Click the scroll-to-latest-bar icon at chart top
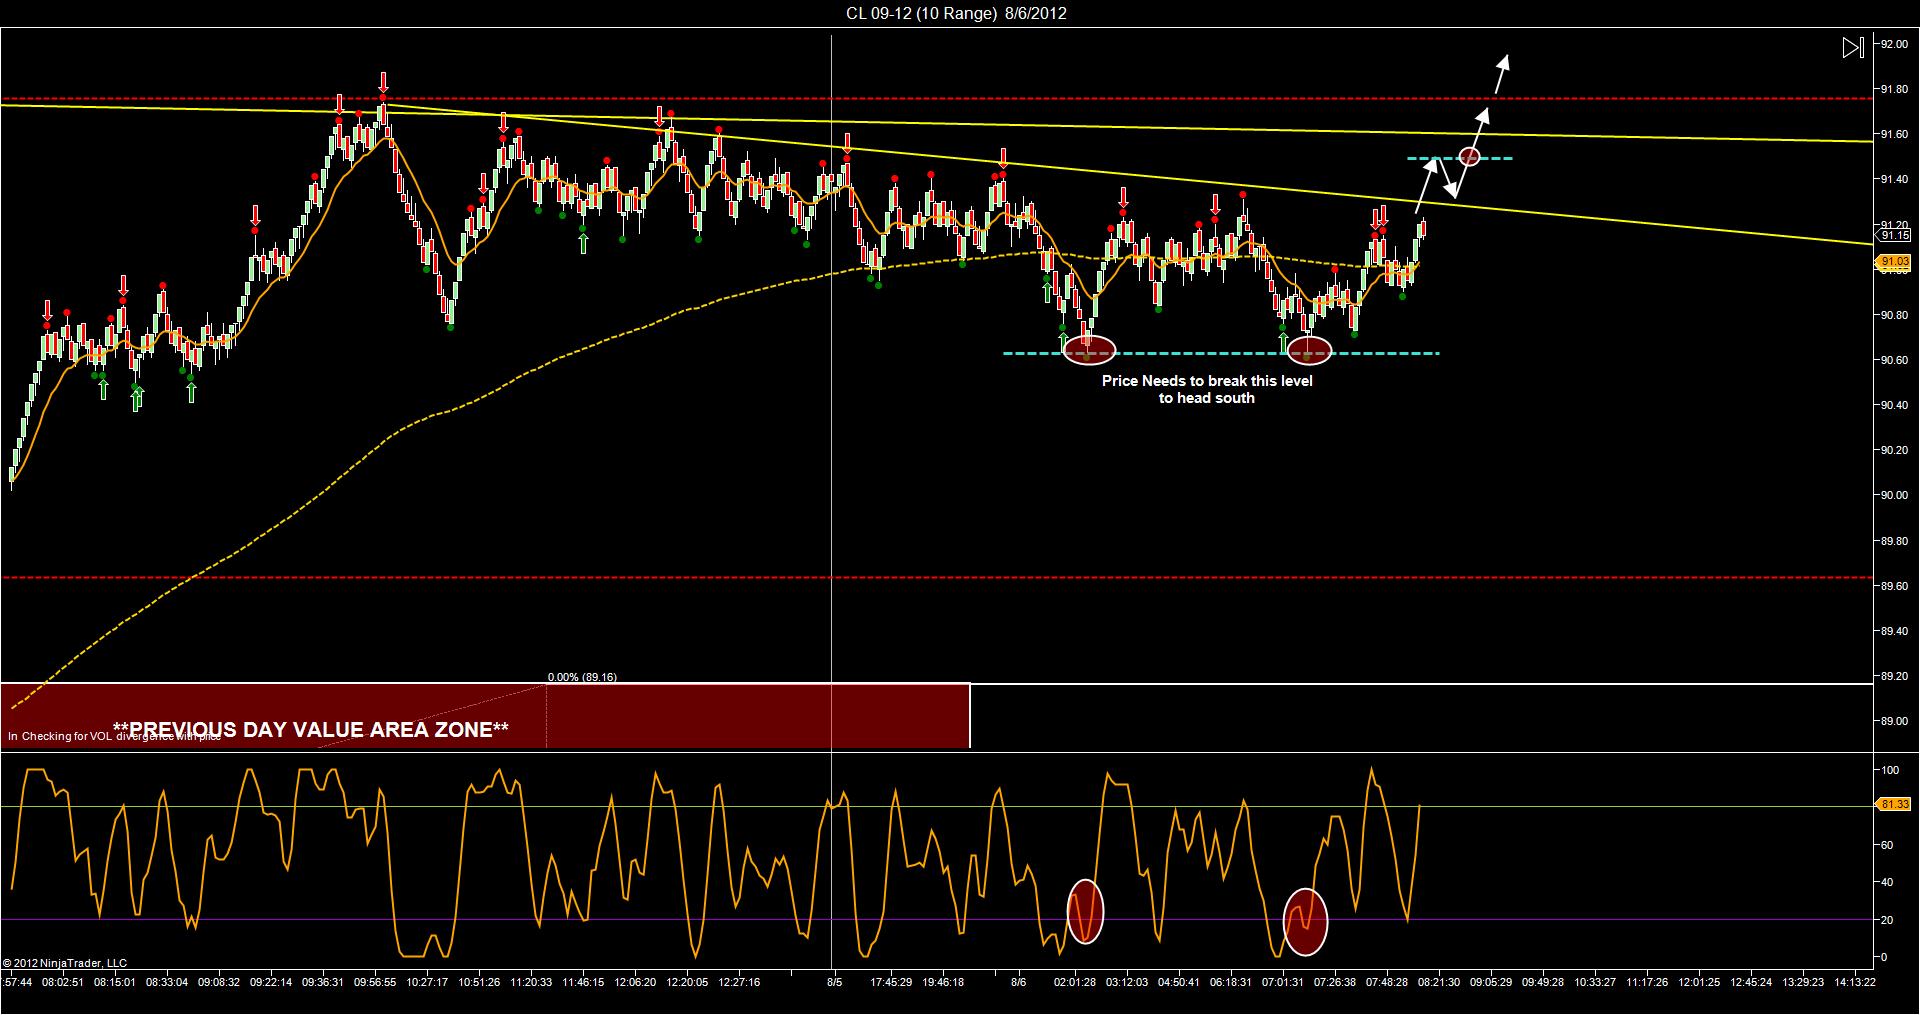Screen dimensions: 1920x1015 [1852, 48]
